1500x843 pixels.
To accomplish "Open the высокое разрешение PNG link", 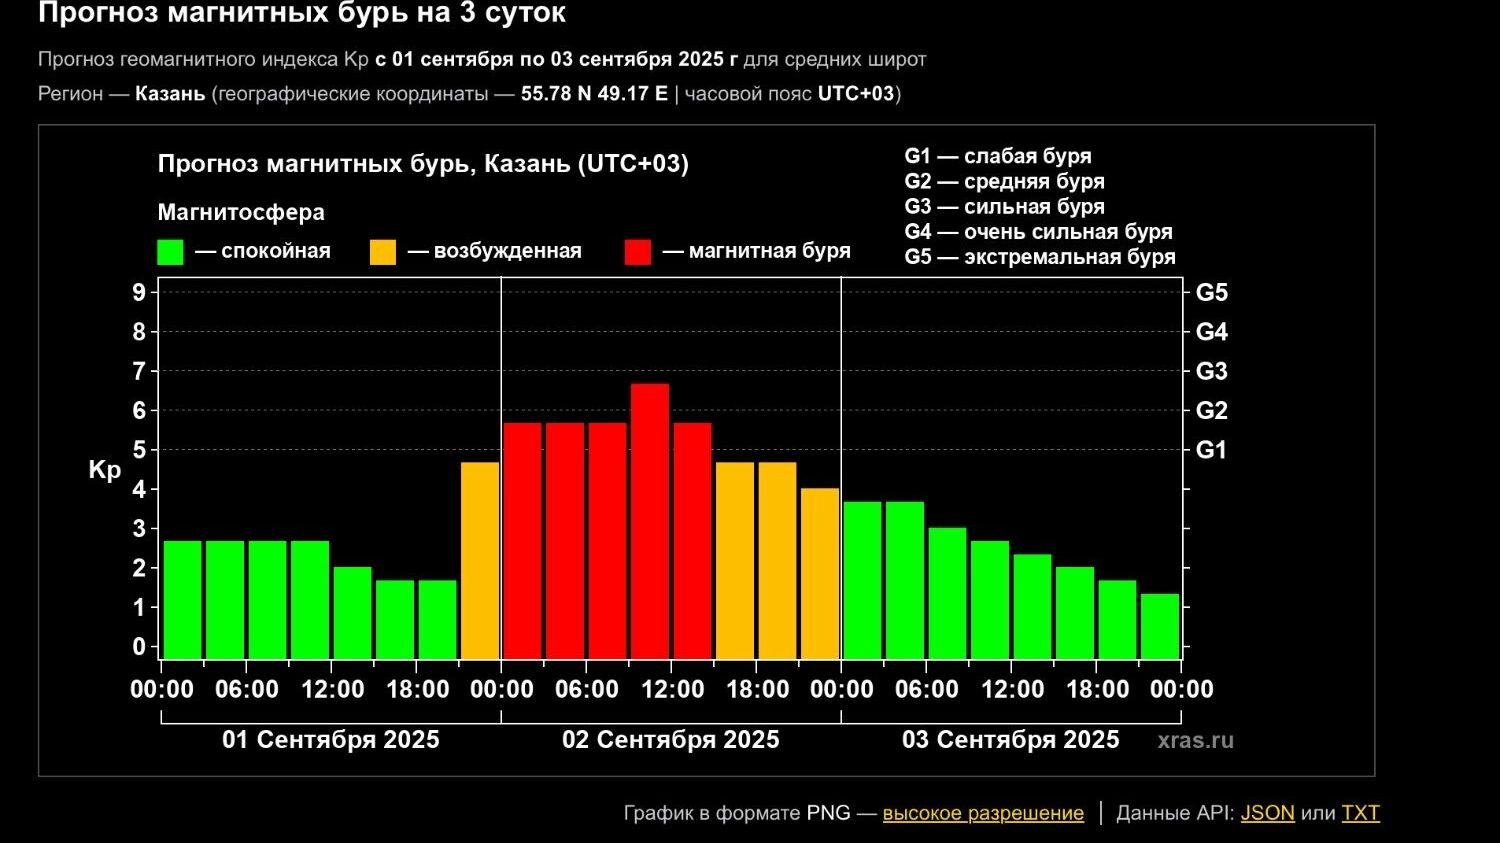I will (982, 813).
